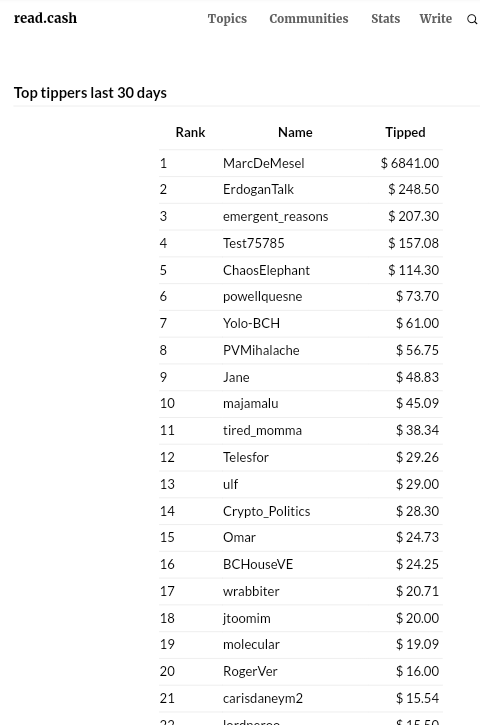Select the Write navigation link
The width and height of the screenshot is (480, 725).
pos(436,18)
